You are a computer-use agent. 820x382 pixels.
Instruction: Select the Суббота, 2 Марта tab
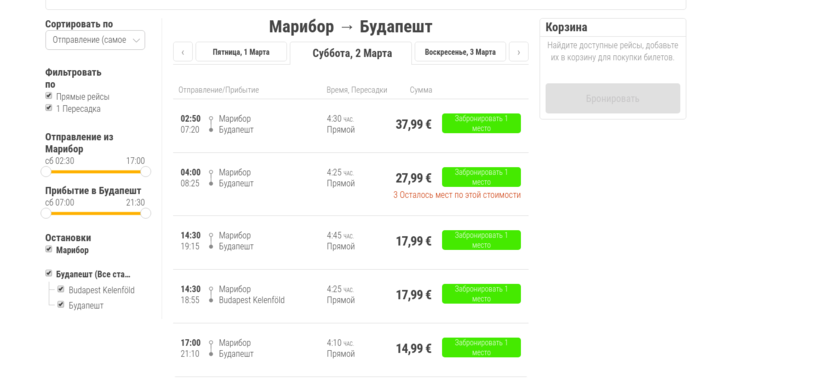[x=352, y=53]
